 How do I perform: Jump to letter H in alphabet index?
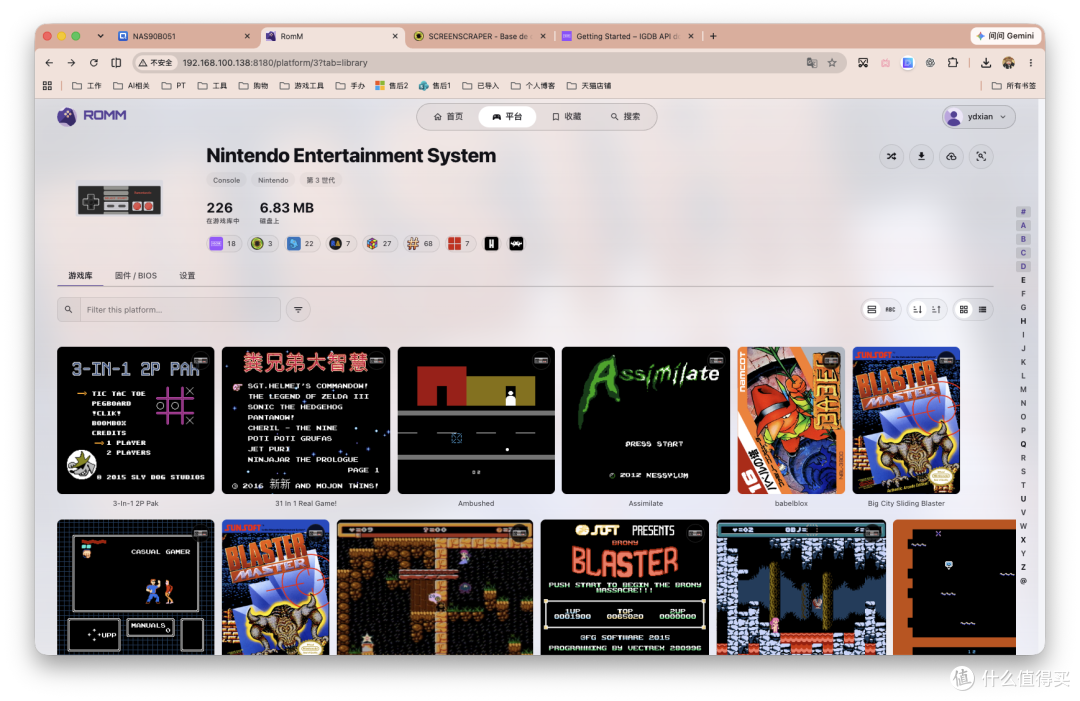click(1023, 321)
